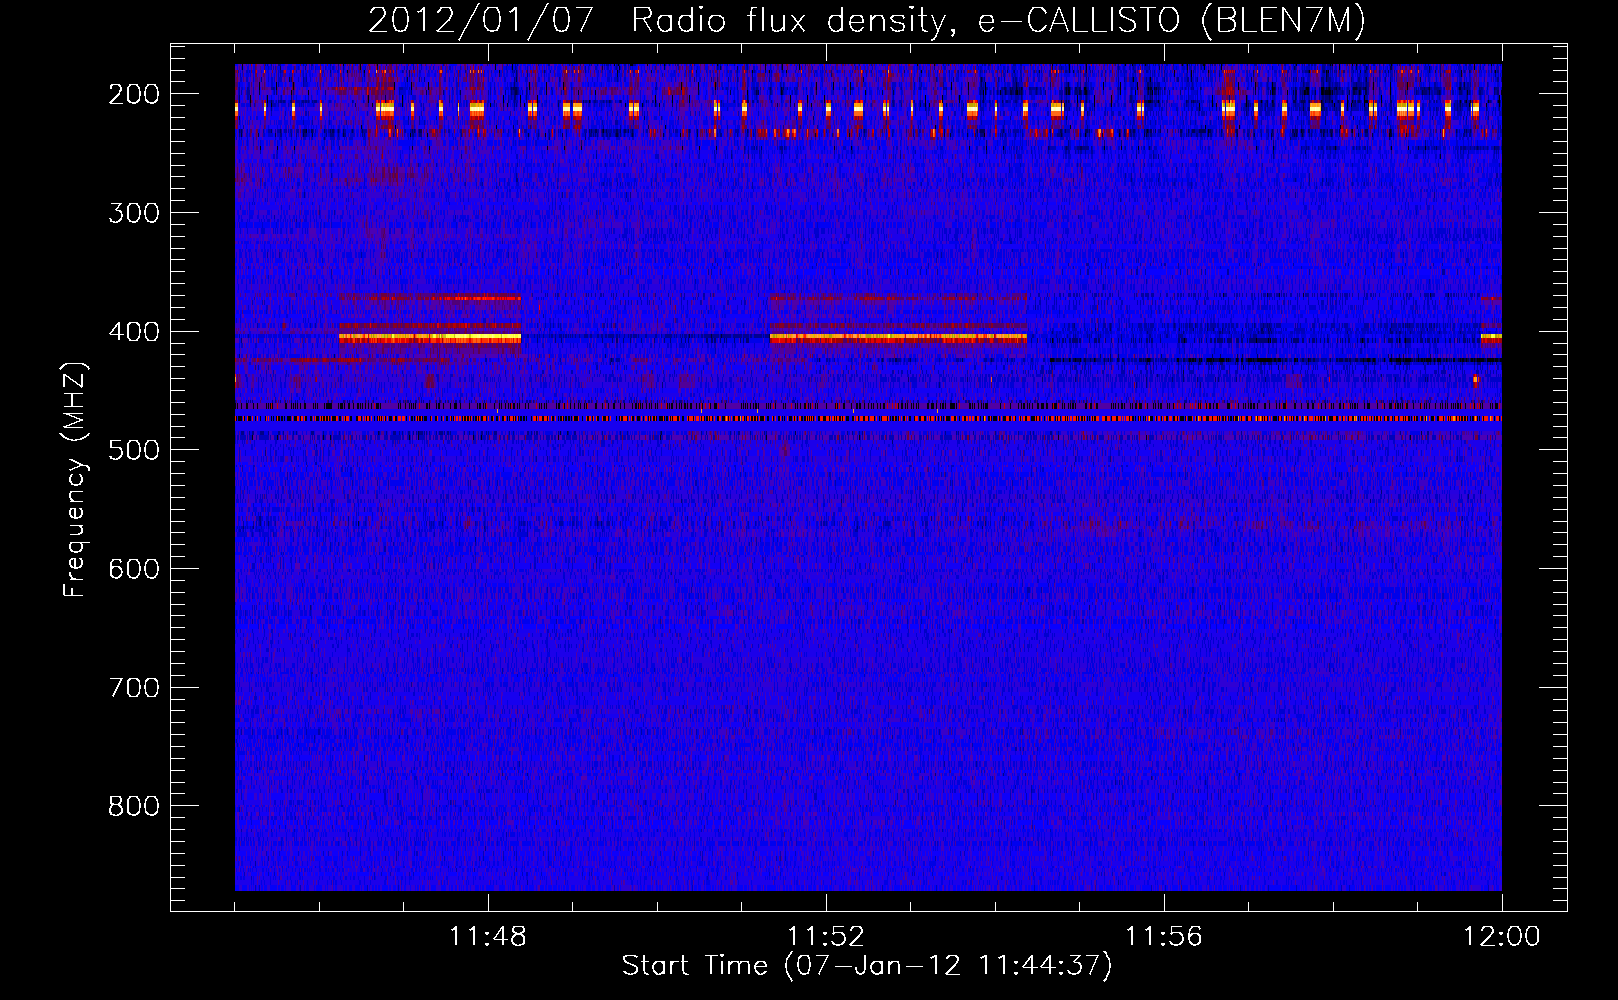Click the 12:00 time tick label

(1502, 937)
